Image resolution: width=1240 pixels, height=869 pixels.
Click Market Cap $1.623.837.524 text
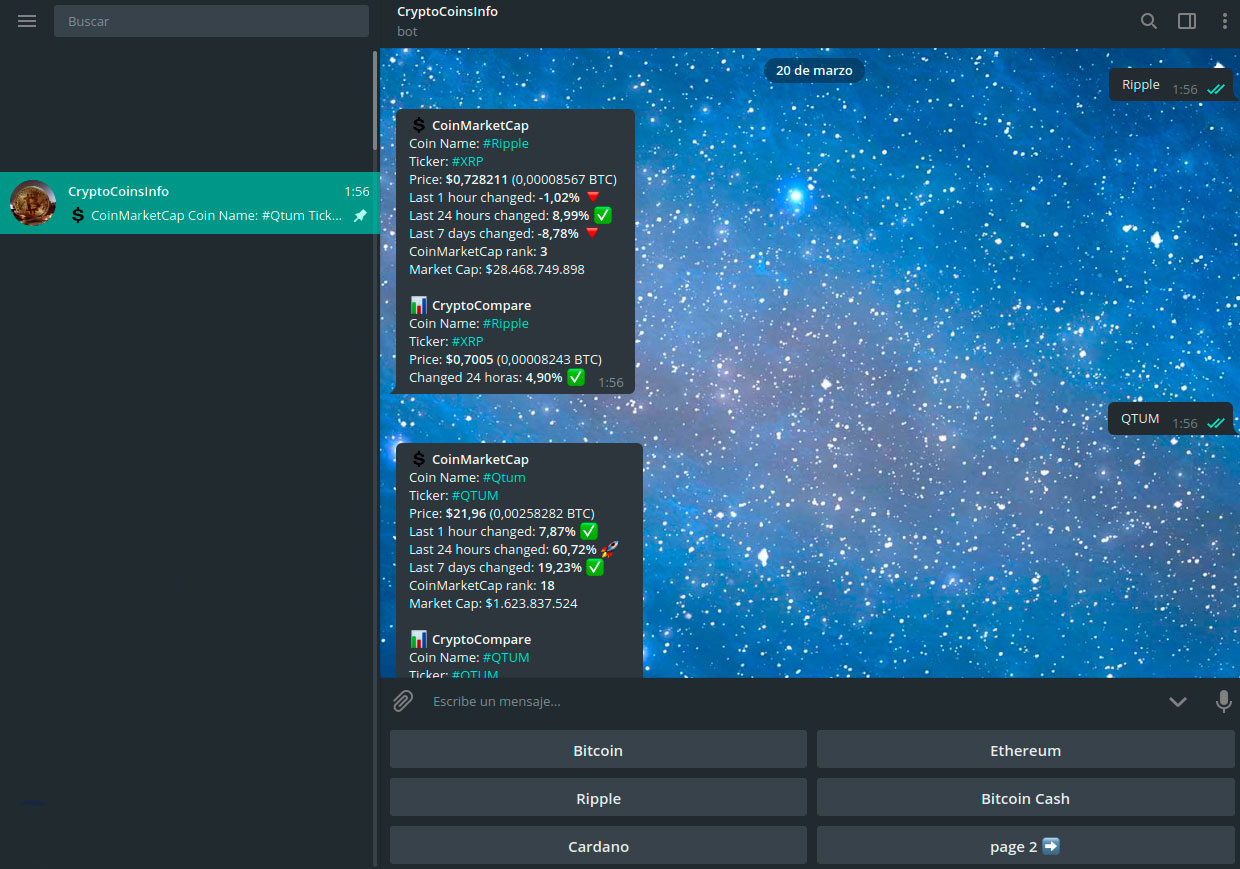point(493,604)
